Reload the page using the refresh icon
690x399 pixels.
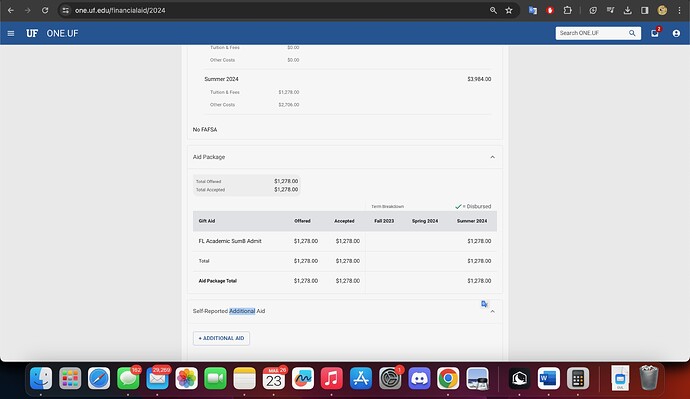point(45,10)
